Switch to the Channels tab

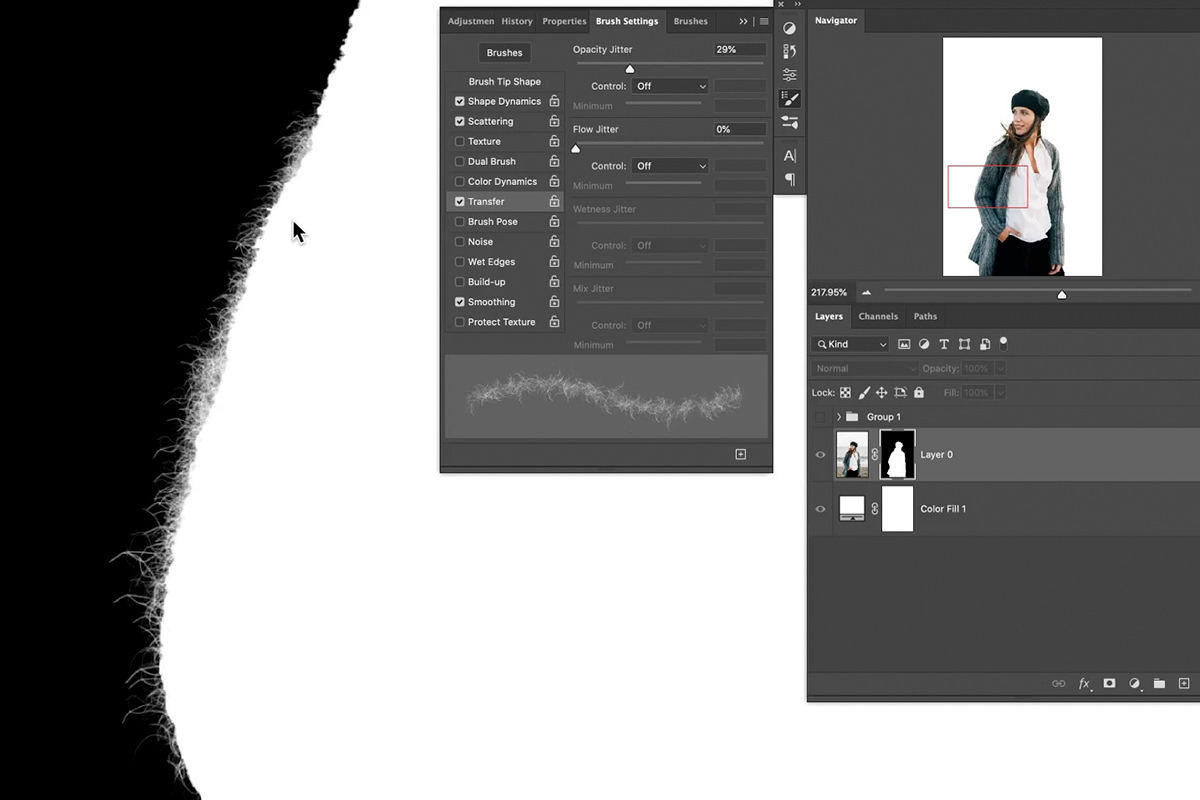(x=878, y=316)
